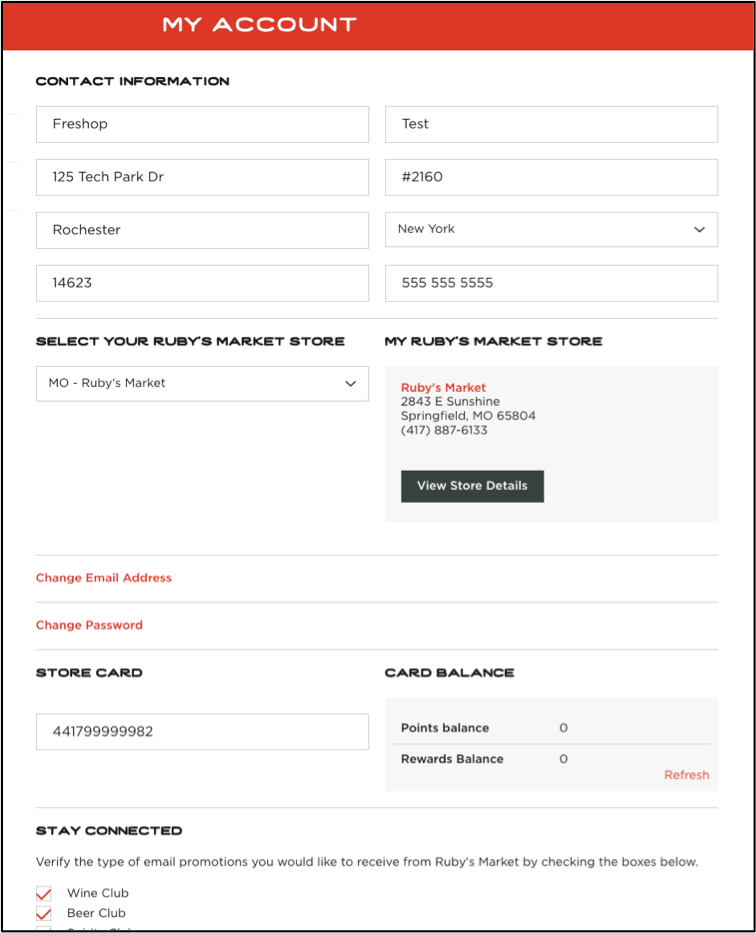Uncheck the Wine Club checkbox

point(44,894)
